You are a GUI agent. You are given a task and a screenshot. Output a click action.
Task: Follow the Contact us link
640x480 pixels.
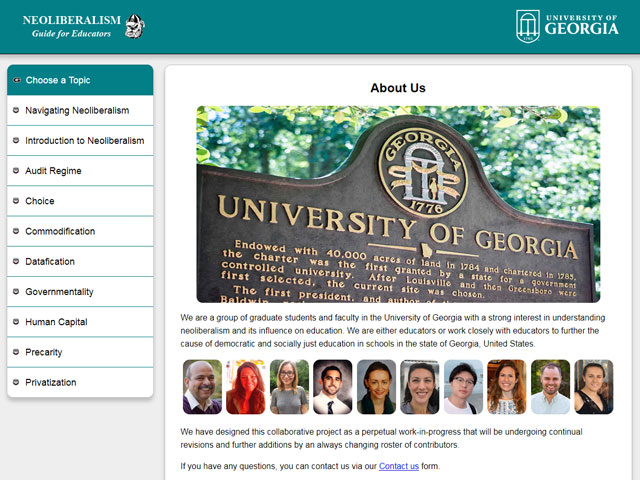tap(399, 466)
